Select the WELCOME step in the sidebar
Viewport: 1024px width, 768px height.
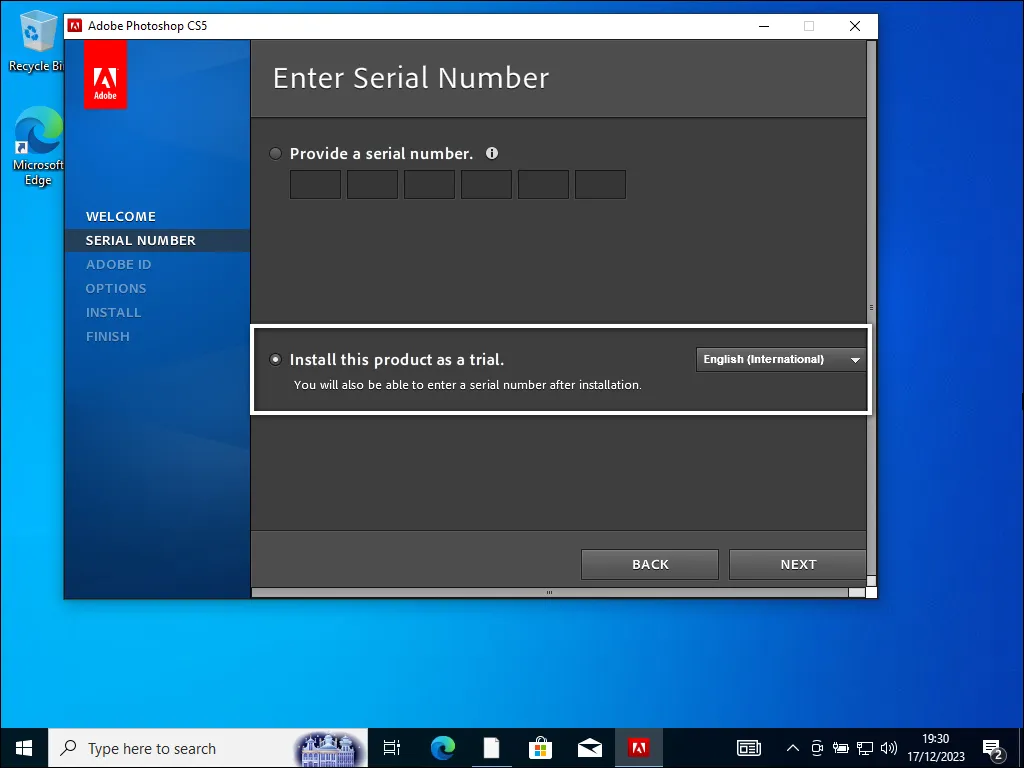click(120, 216)
